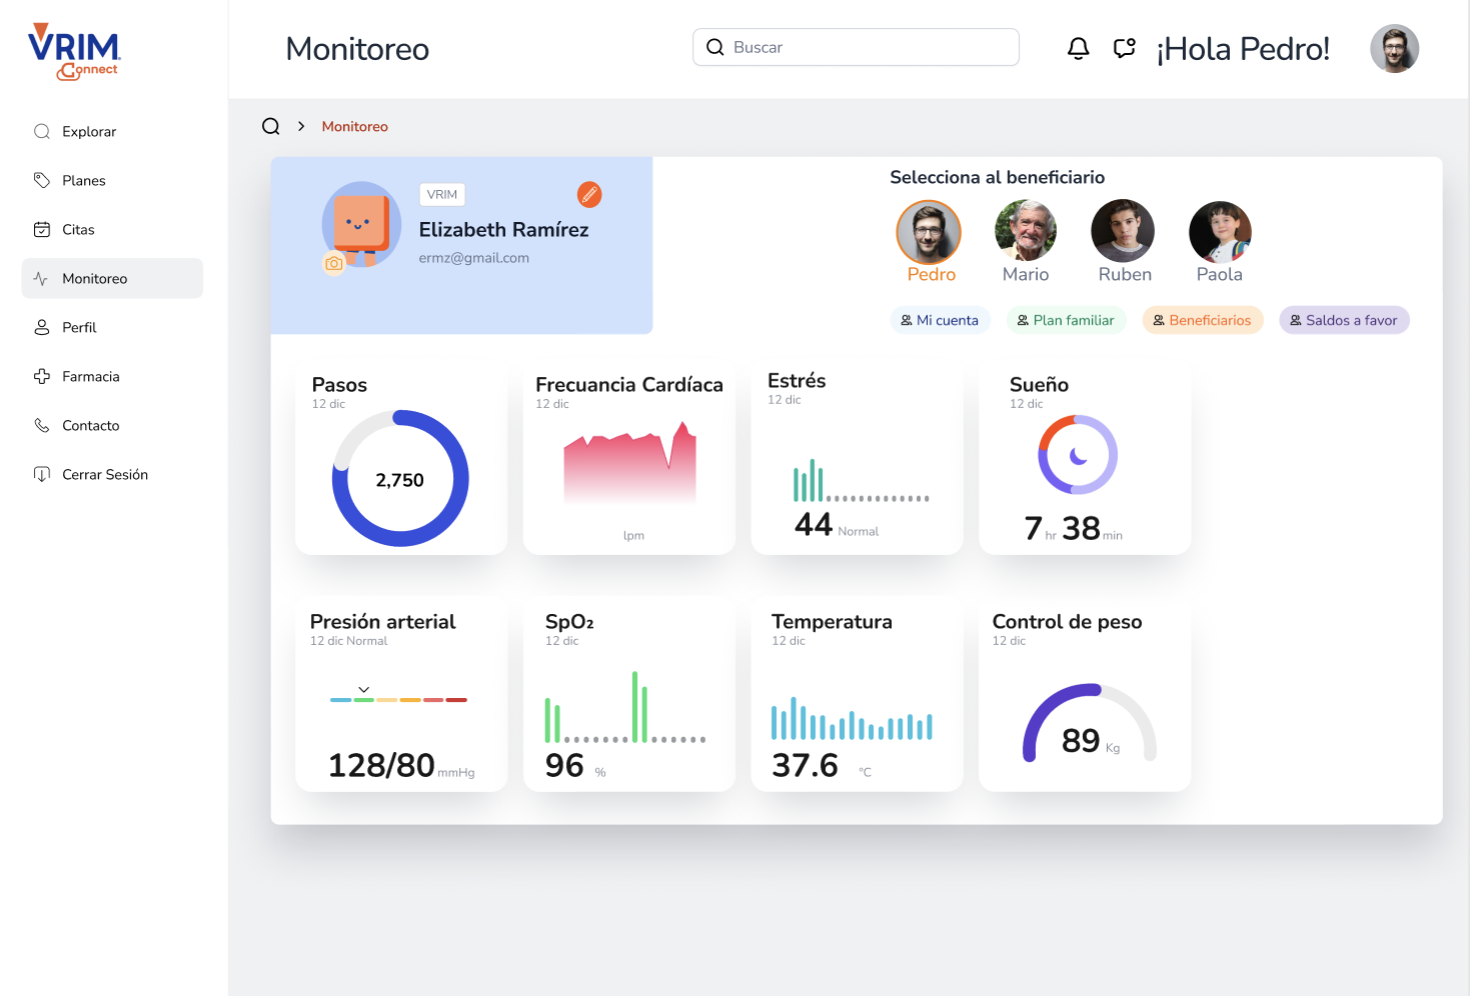1470x996 pixels.
Task: Click the camera icon on profile avatar
Action: 334,263
